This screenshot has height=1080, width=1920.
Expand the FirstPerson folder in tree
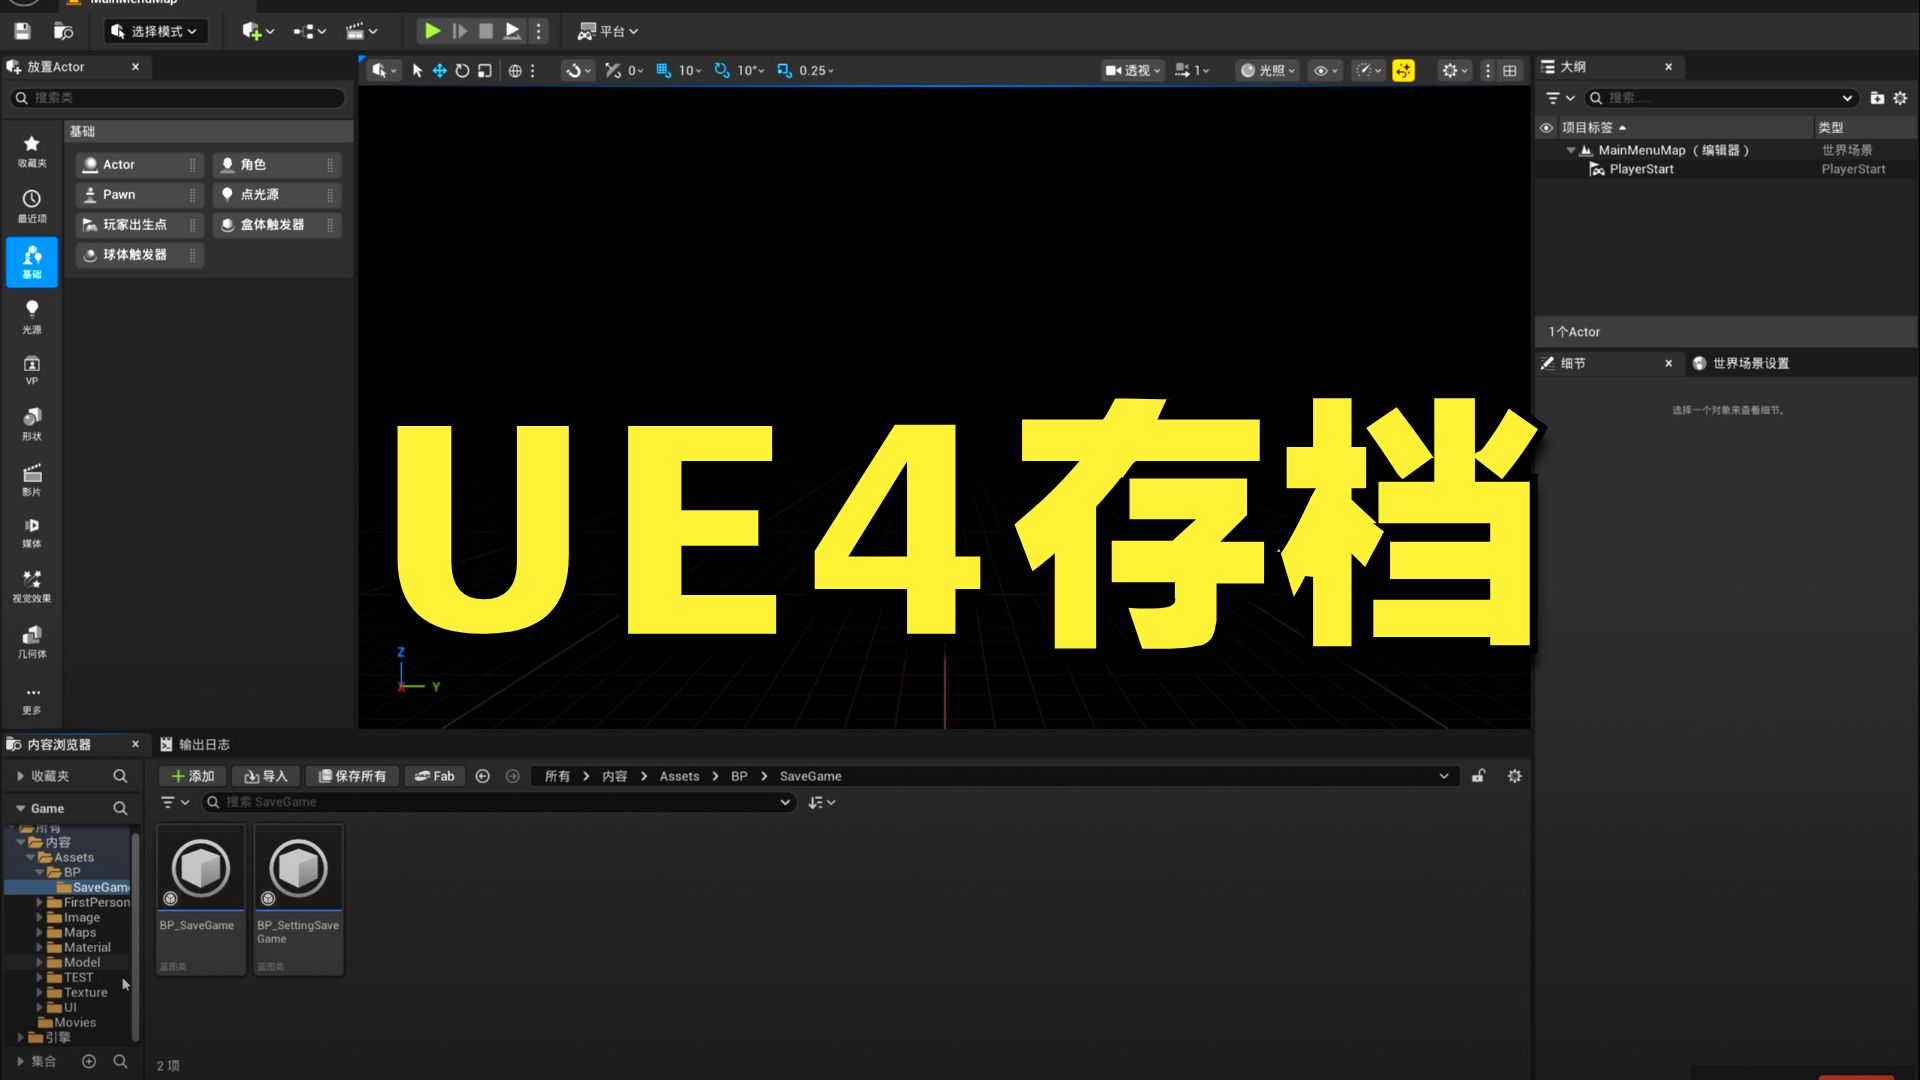pyautogui.click(x=39, y=903)
